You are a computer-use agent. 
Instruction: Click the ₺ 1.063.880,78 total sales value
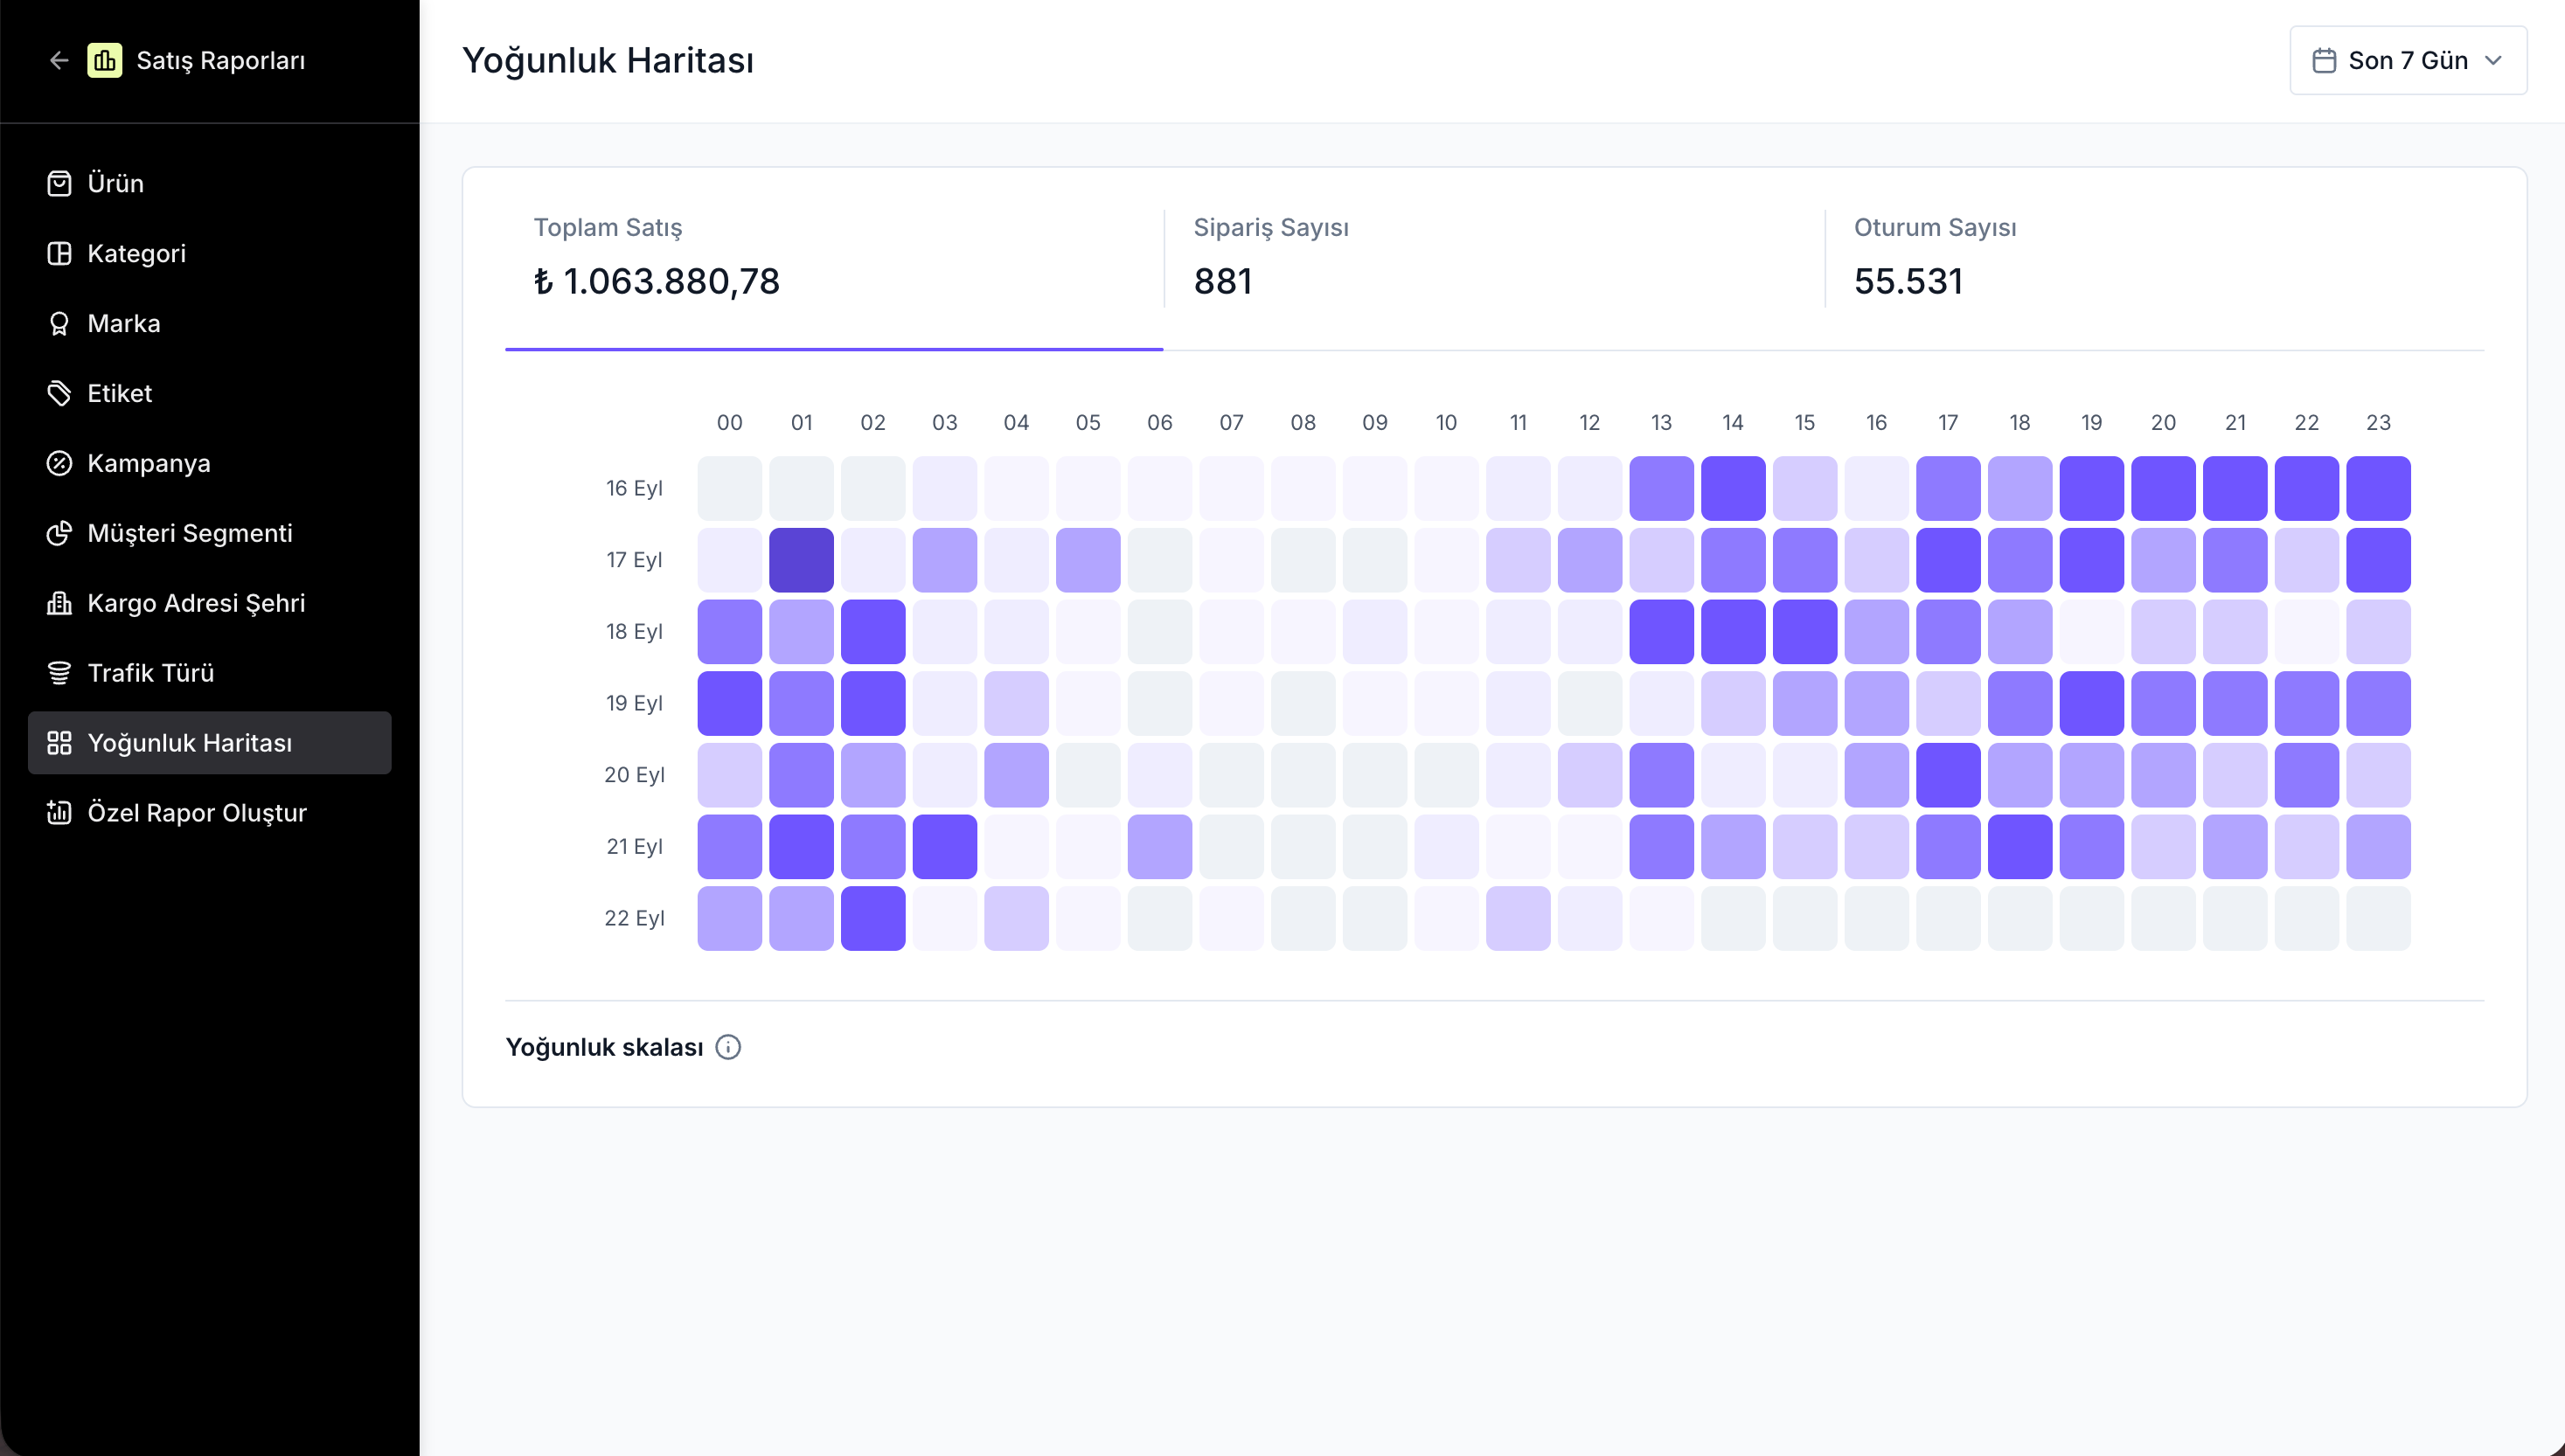(x=657, y=282)
